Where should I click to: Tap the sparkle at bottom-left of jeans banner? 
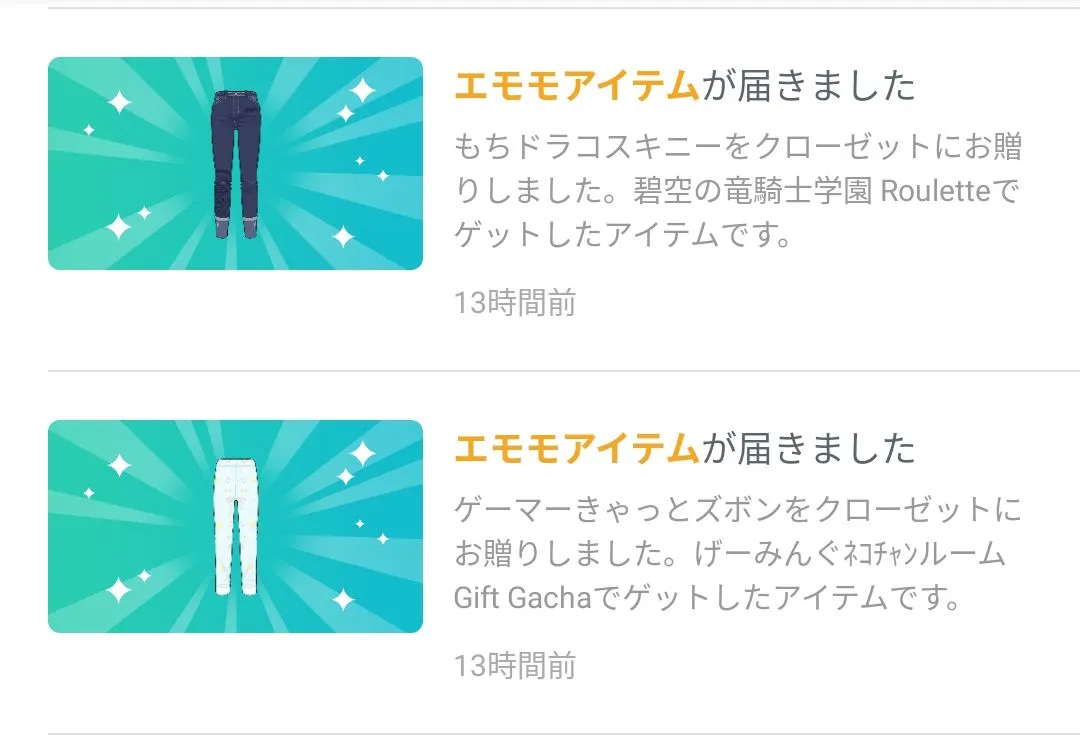(118, 227)
